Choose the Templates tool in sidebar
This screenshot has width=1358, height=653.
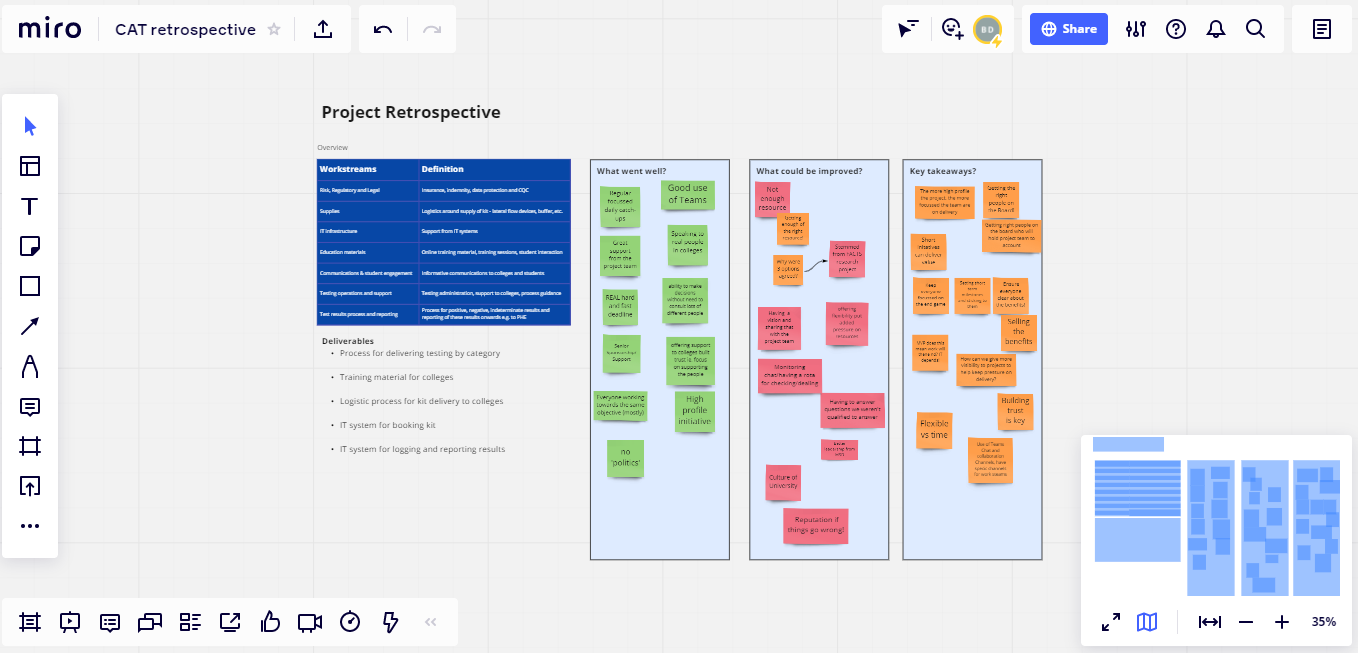coord(30,166)
